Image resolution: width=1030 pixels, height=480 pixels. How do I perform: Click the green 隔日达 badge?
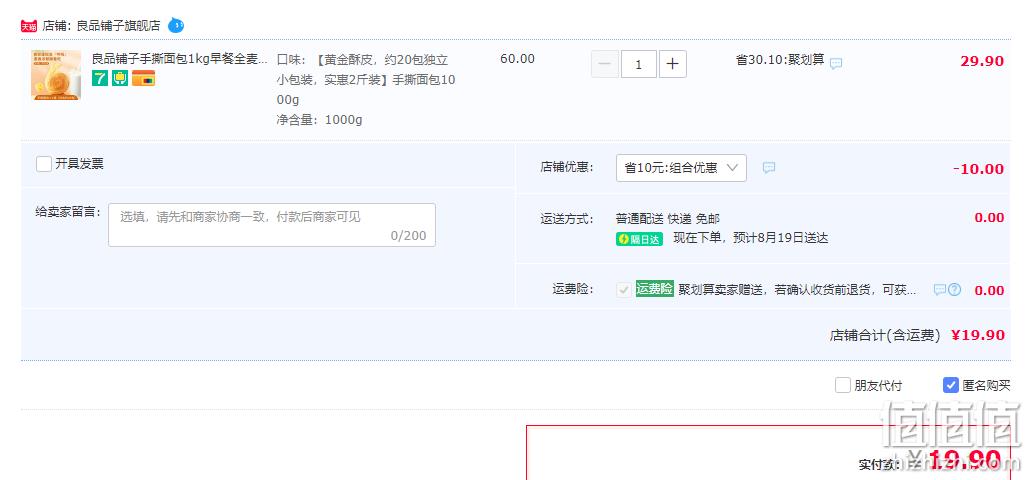pos(639,239)
